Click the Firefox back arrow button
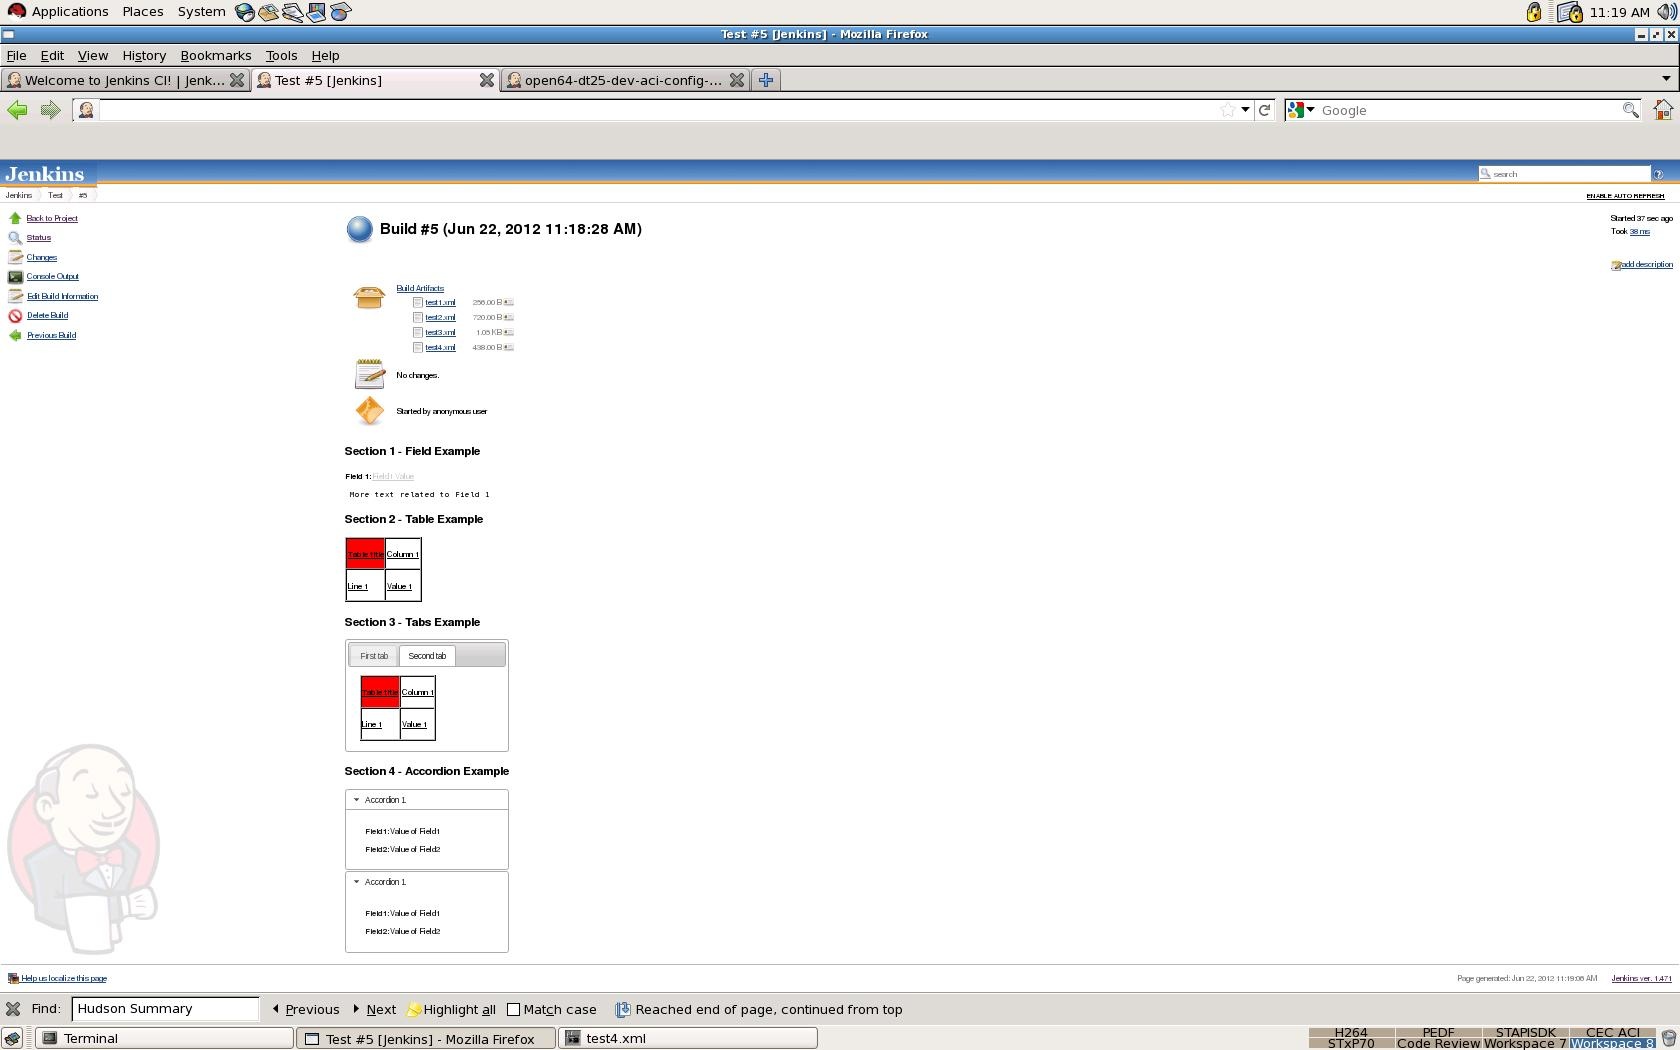The image size is (1680, 1050). pos(17,110)
